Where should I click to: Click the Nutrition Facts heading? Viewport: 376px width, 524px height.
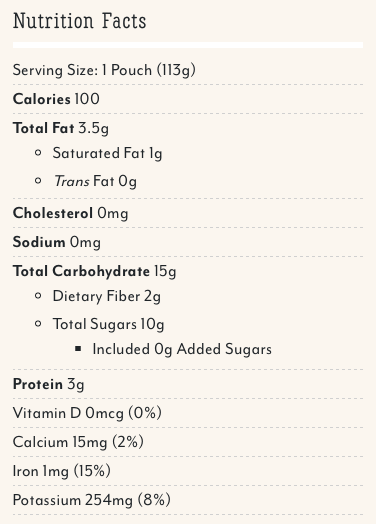(x=80, y=21)
